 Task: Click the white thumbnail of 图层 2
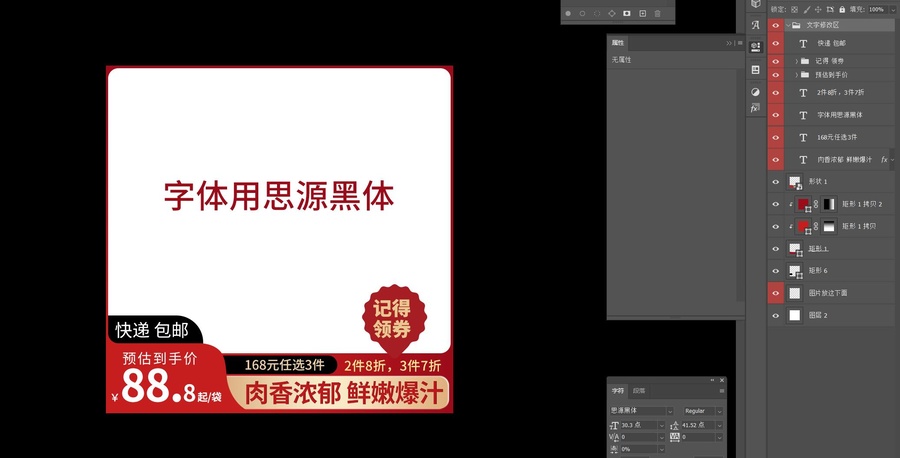click(x=794, y=315)
